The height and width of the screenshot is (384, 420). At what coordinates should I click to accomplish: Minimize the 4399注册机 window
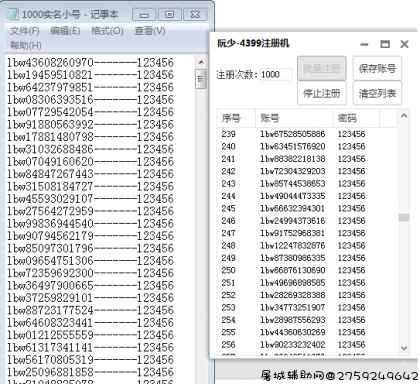[364, 44]
